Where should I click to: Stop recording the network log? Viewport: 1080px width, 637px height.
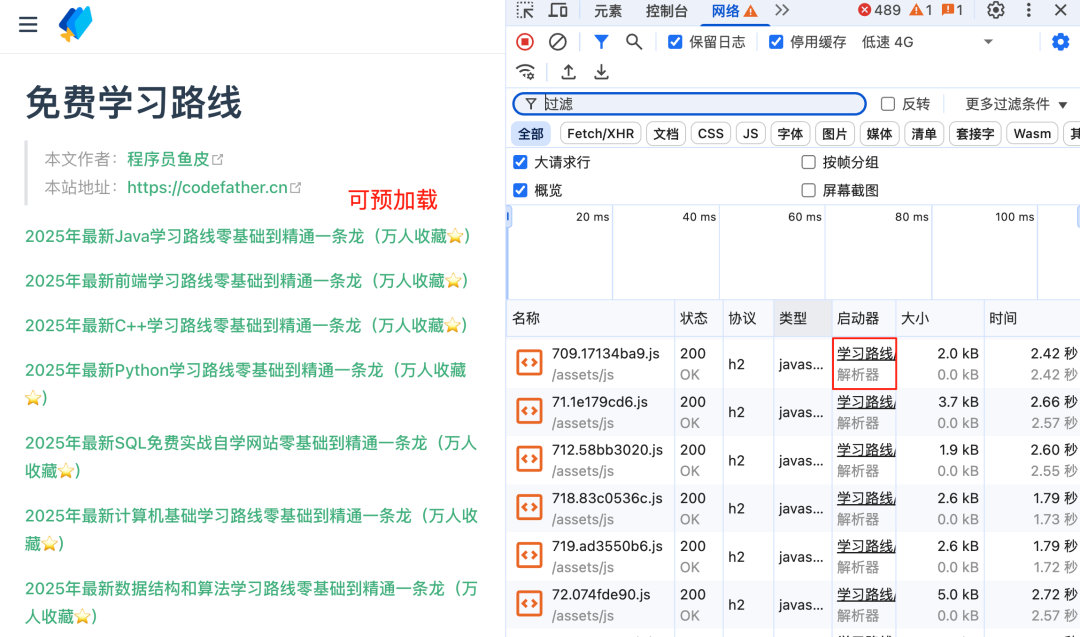[524, 42]
